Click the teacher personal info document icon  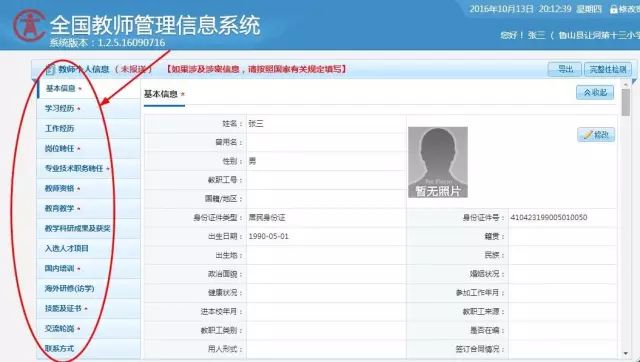pyautogui.click(x=50, y=69)
